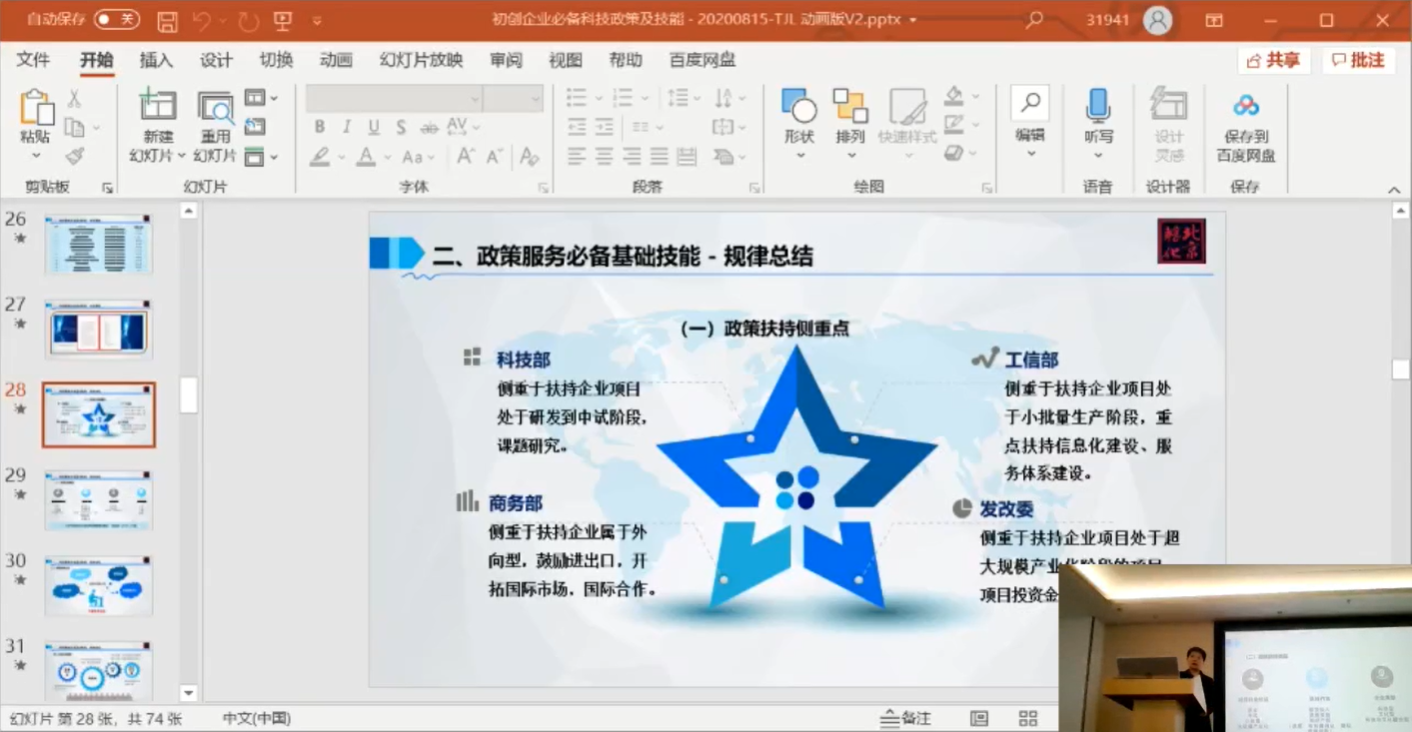Click the Decrease Indent icon
Screen dimensions: 1412x732
pyautogui.click(x=576, y=127)
